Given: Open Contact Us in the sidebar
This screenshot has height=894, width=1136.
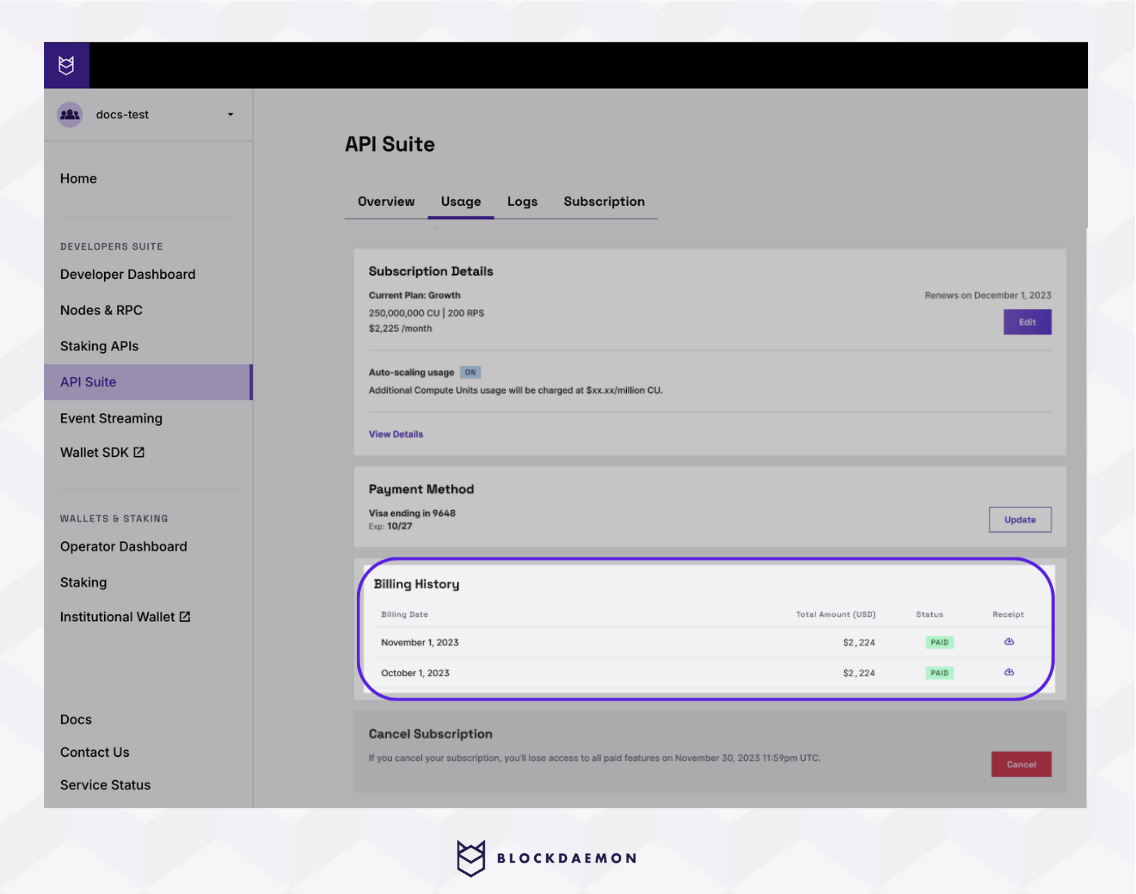Looking at the screenshot, I should [x=95, y=752].
